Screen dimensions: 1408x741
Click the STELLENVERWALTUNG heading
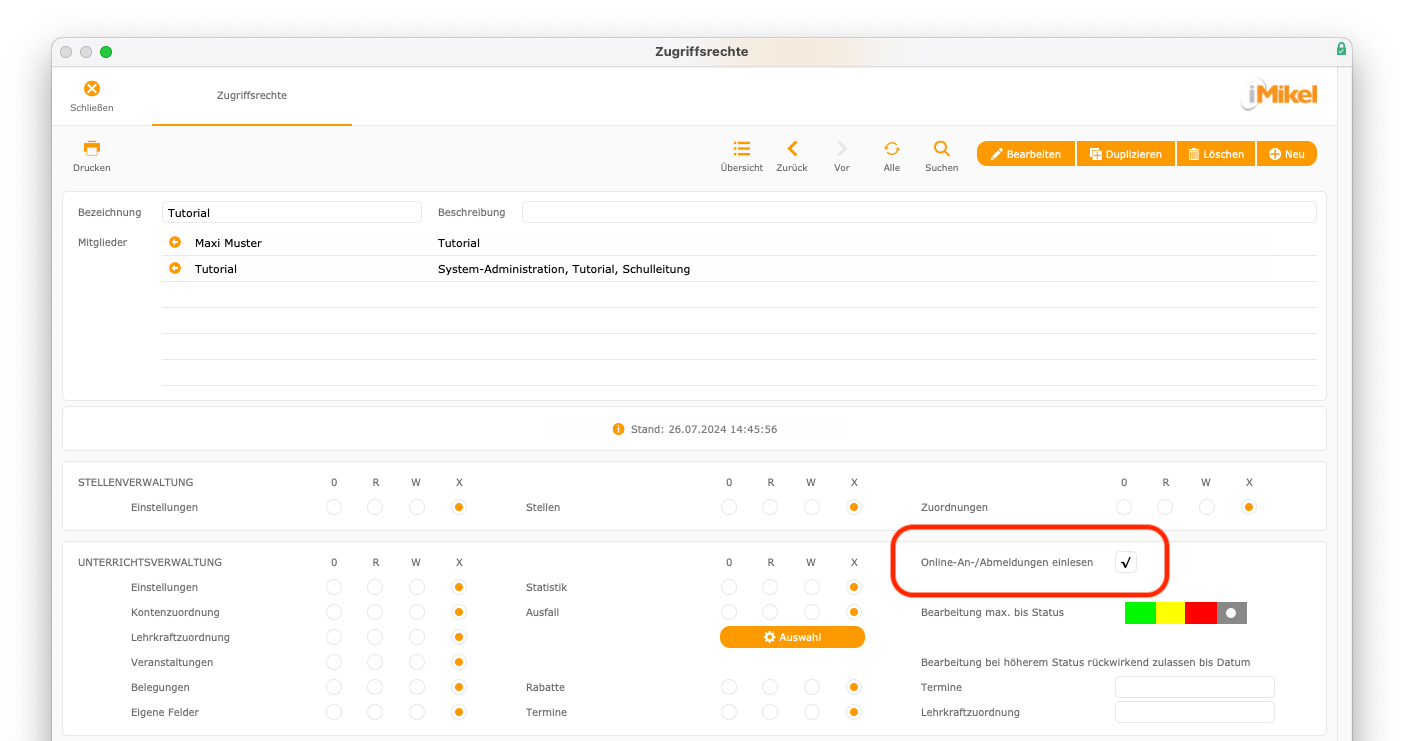click(x=136, y=482)
